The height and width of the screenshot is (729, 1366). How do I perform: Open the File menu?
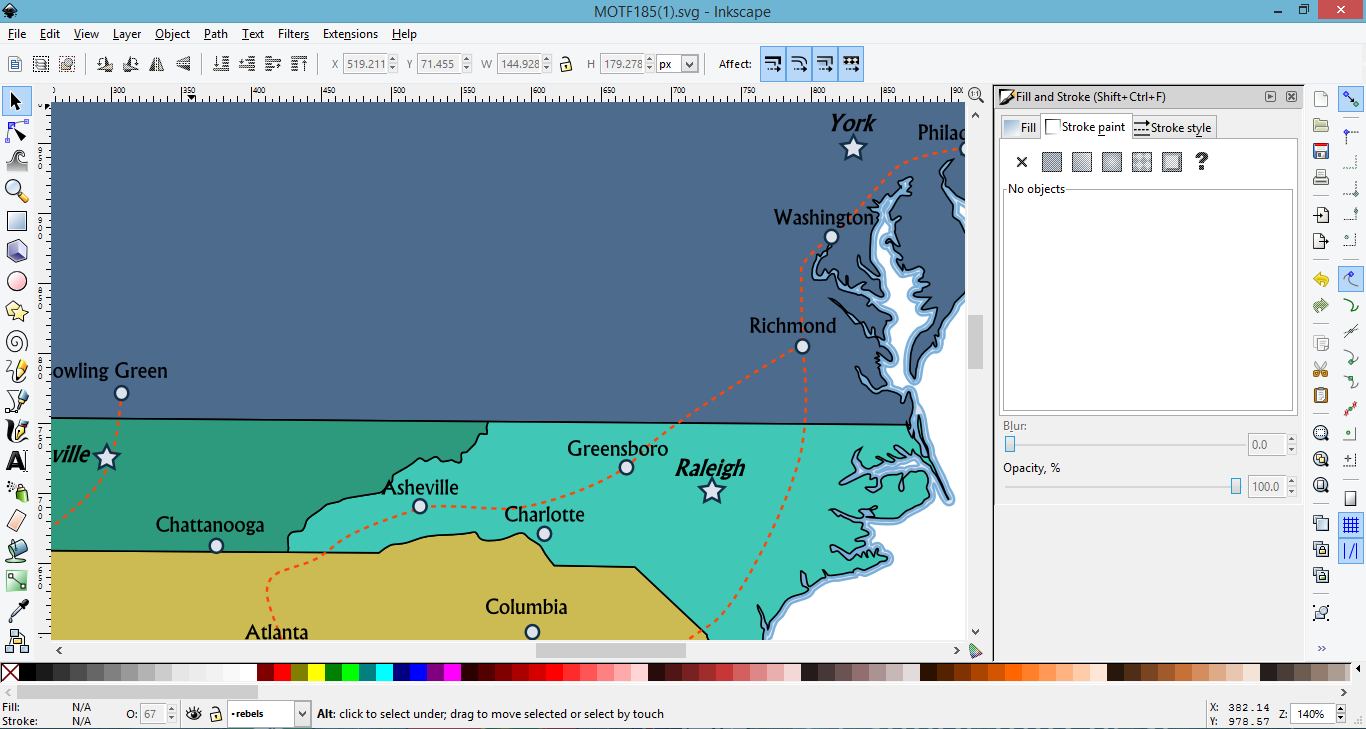[x=17, y=34]
